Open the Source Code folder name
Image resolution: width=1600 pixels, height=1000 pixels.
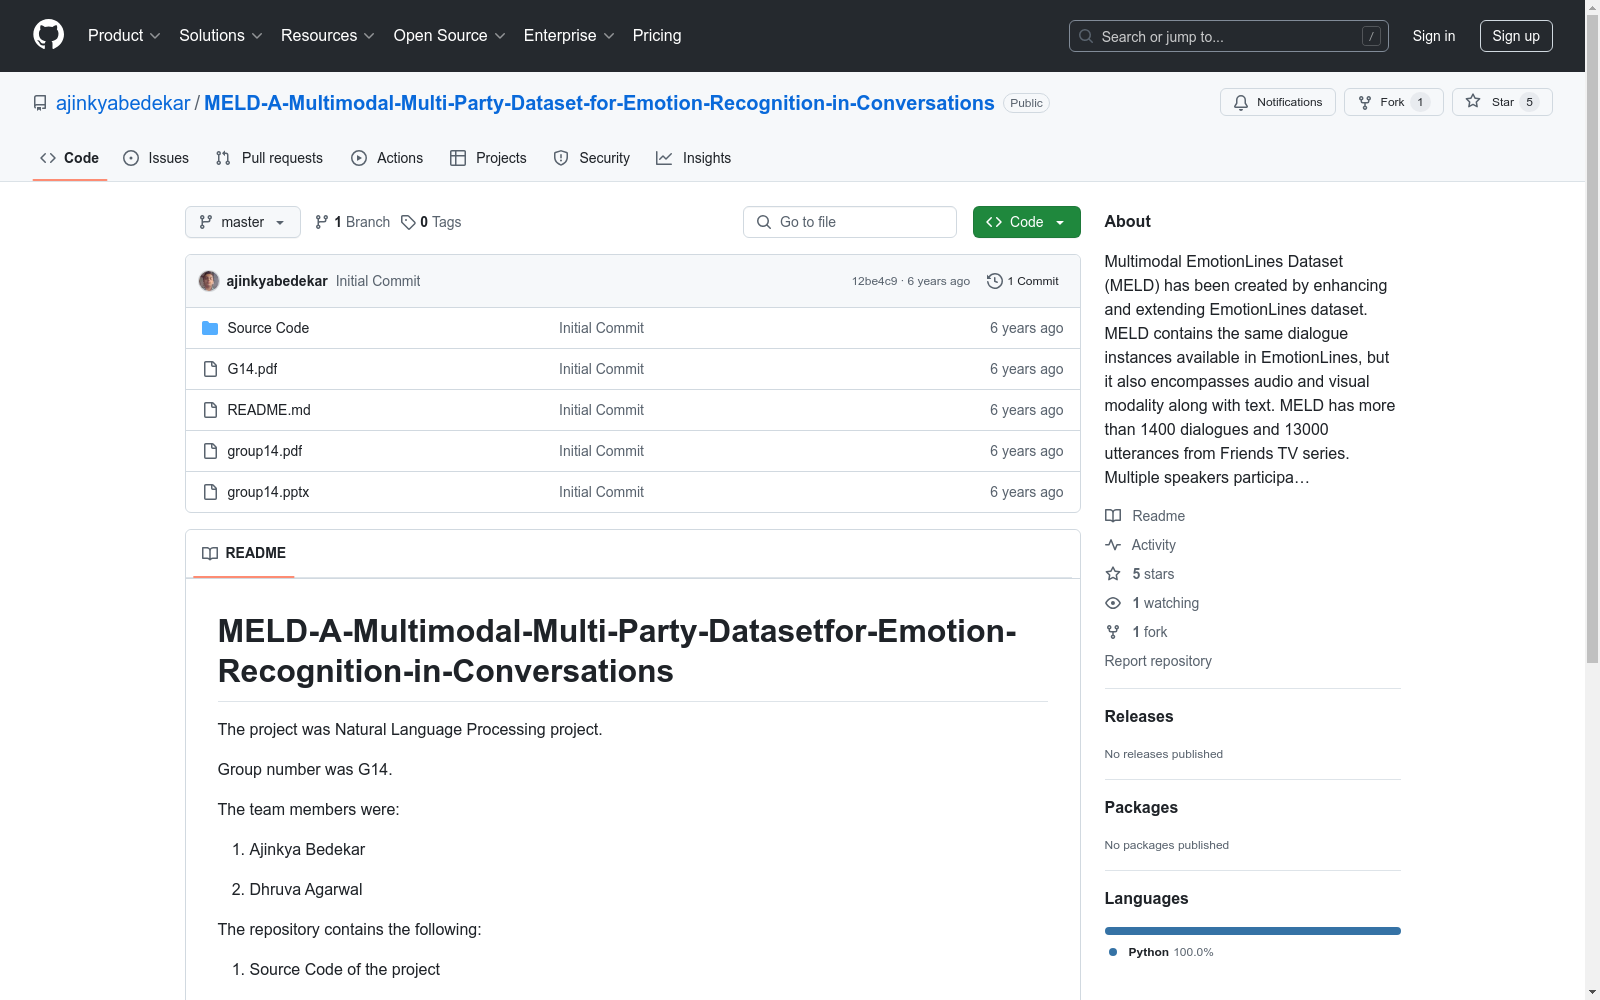coord(268,328)
